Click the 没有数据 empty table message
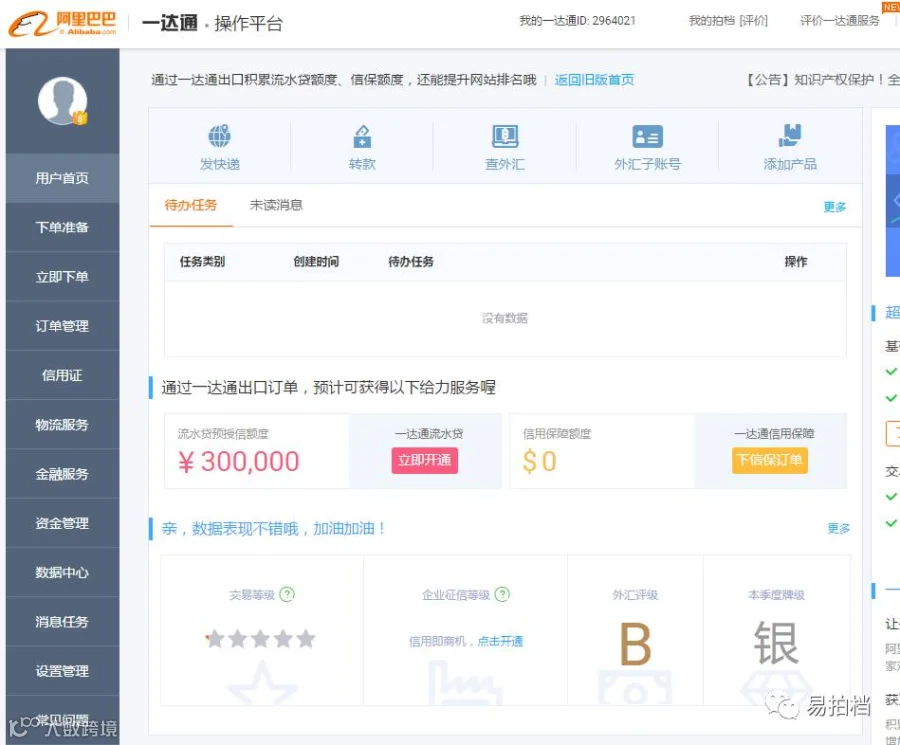Viewport: 900px width, 745px height. tap(505, 318)
